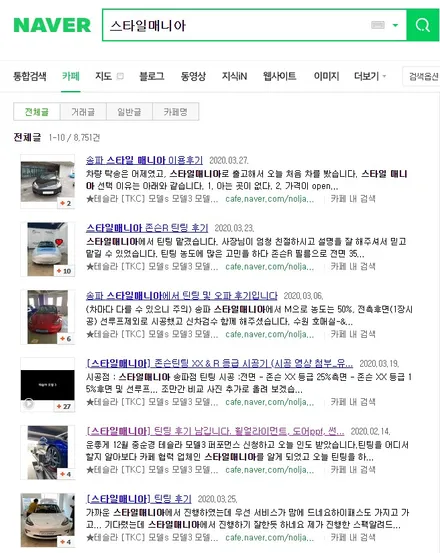Click the red Tesla thumbnail with +6
The image size is (440, 553).
click(x=48, y=317)
